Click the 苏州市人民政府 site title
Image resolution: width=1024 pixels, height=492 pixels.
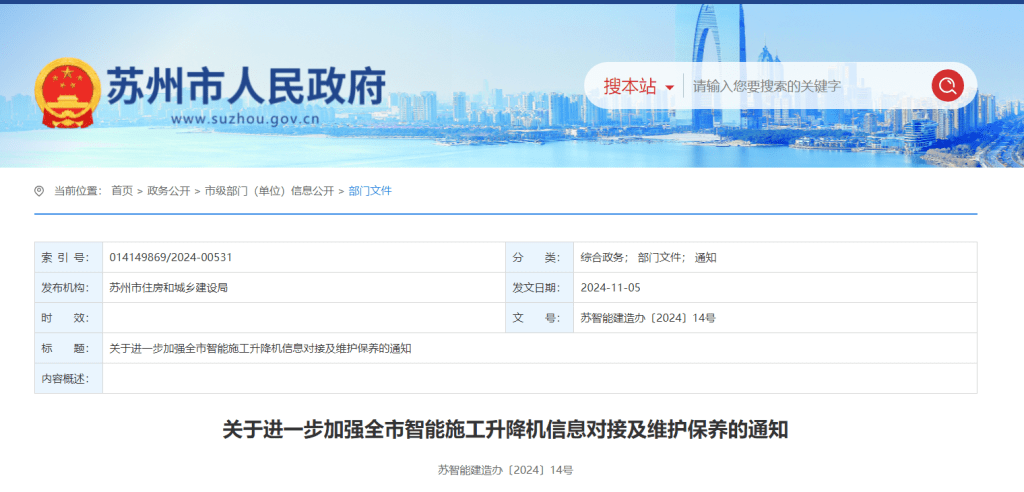pyautogui.click(x=245, y=87)
